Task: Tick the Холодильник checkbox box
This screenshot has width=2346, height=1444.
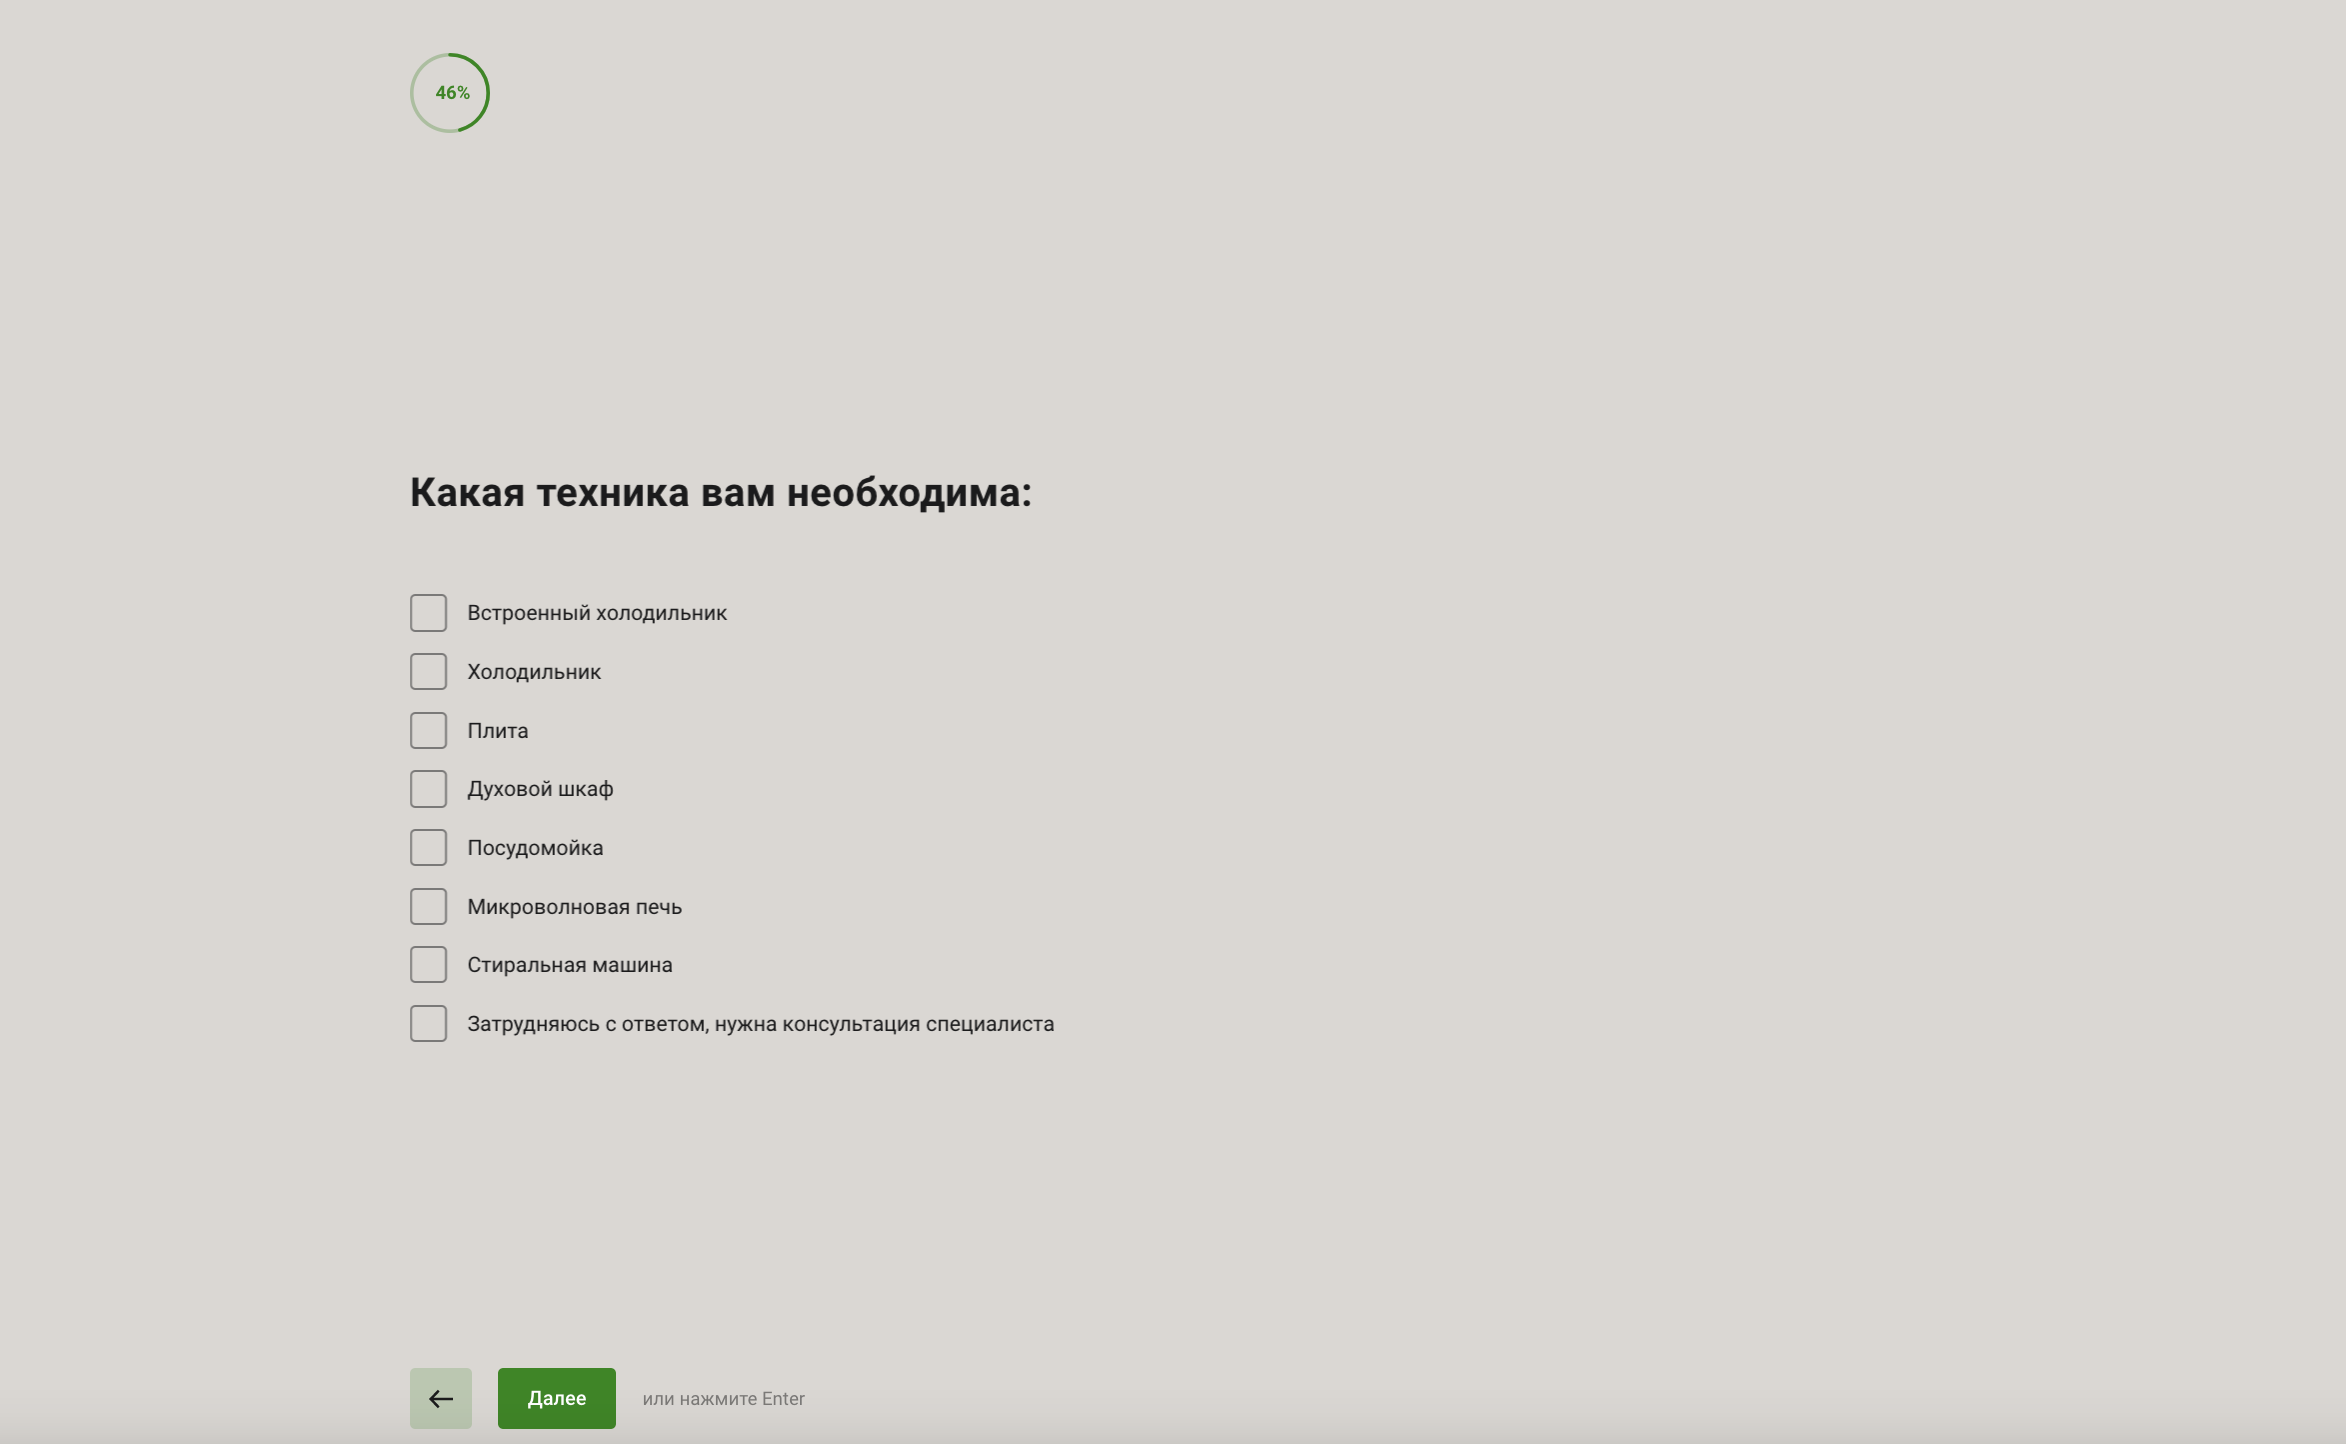Action: tap(428, 672)
